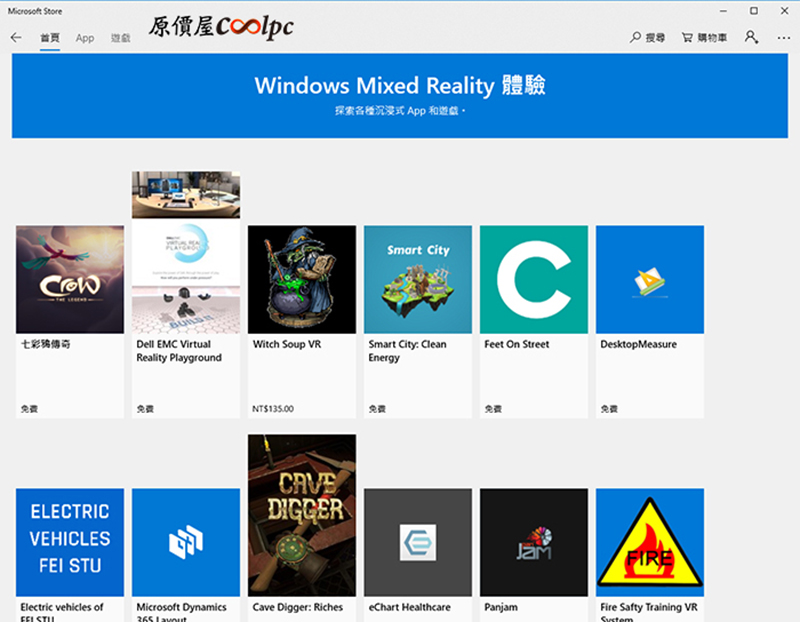Click the Feet On Street title

(517, 344)
